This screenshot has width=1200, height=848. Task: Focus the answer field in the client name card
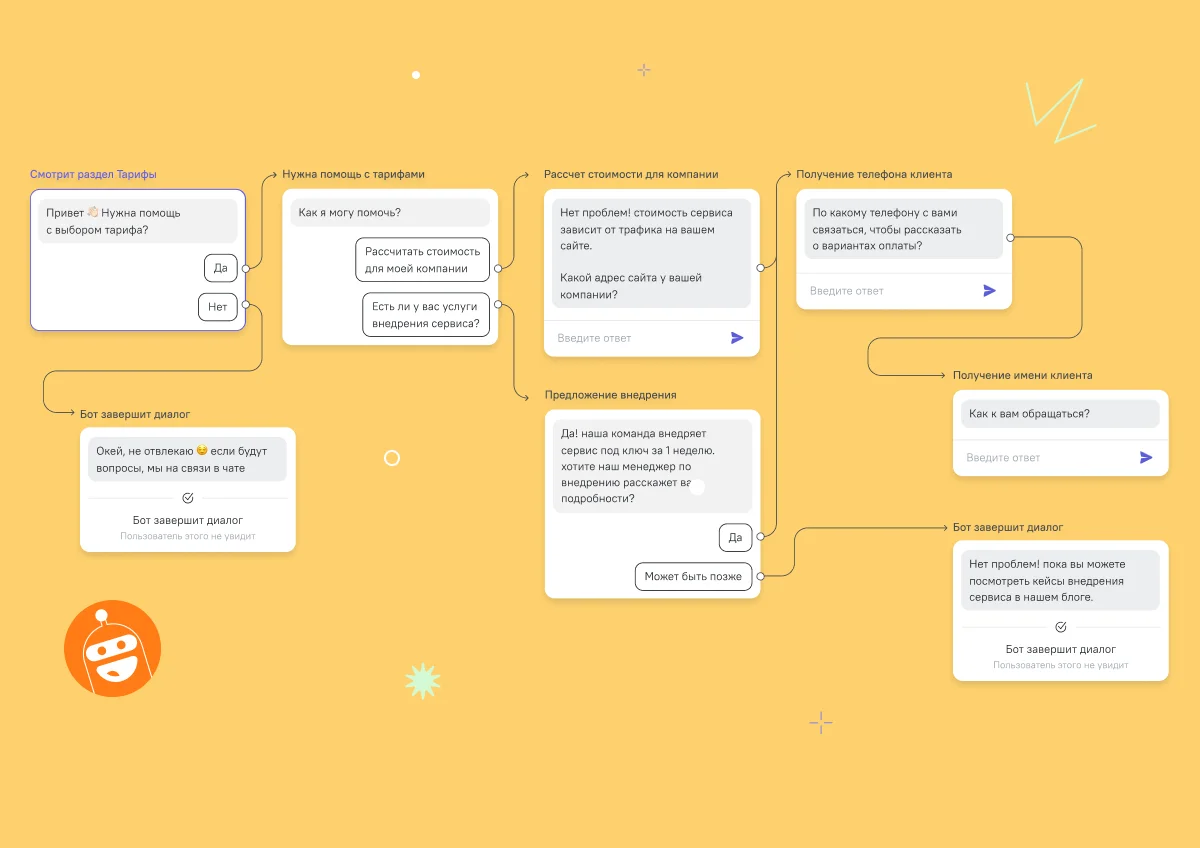tap(1061, 458)
